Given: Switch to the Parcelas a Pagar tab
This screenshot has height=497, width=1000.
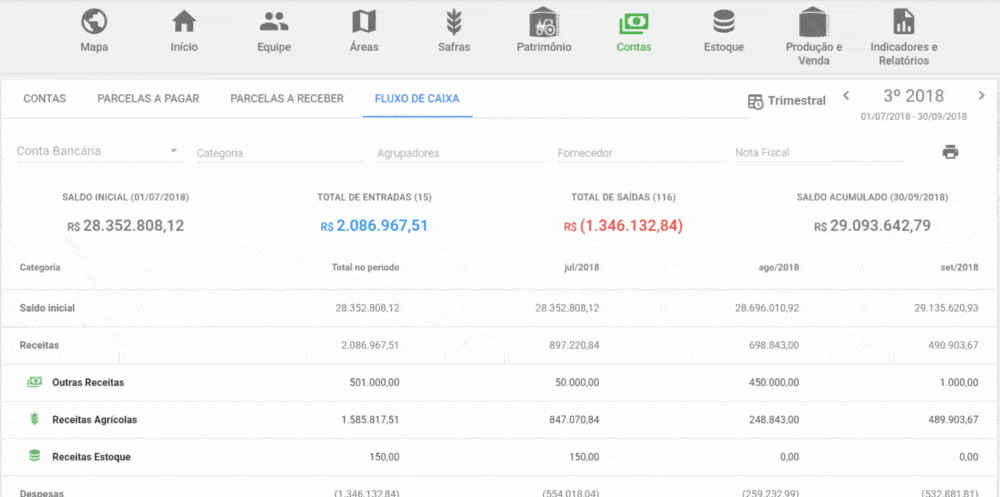Looking at the screenshot, I should (148, 99).
